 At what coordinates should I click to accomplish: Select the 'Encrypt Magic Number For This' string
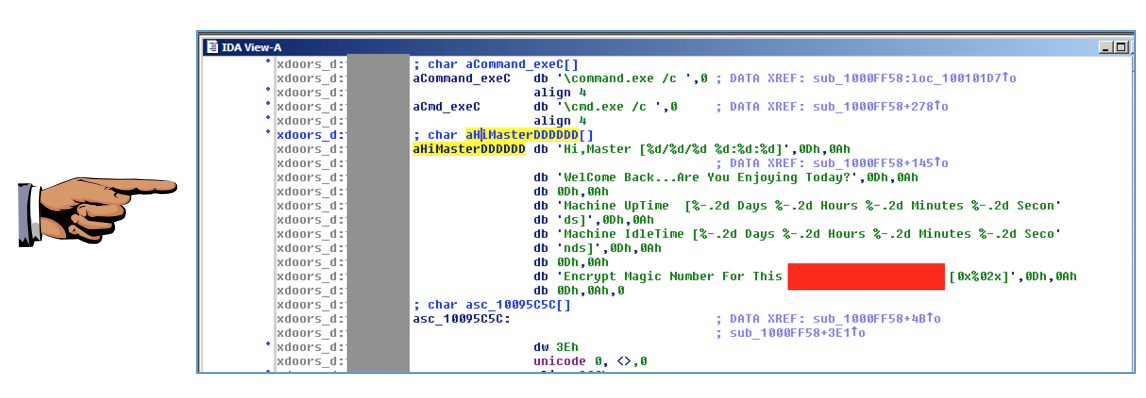point(669,277)
